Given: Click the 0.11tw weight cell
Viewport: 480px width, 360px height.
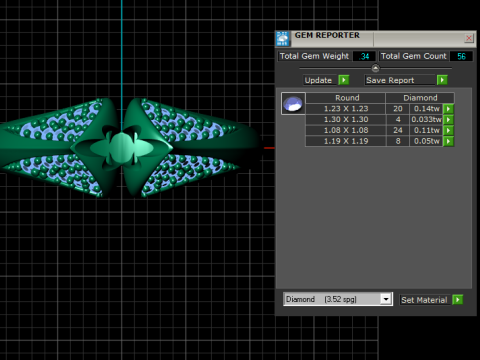Looking at the screenshot, I should click(x=426, y=130).
